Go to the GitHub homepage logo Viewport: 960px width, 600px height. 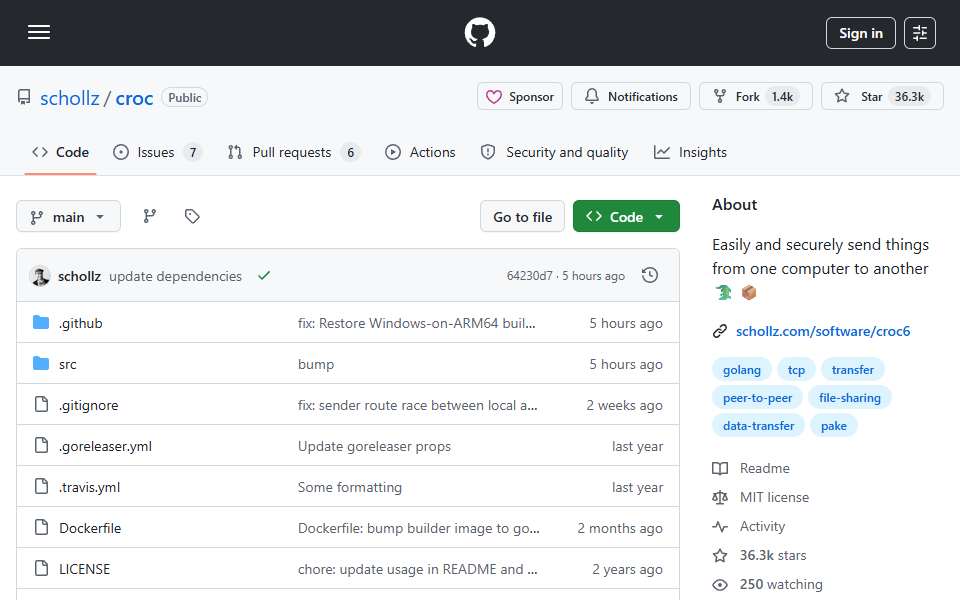[x=479, y=32]
